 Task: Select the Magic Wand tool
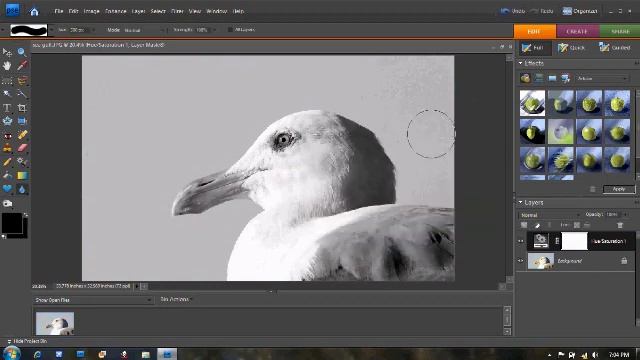click(7, 94)
